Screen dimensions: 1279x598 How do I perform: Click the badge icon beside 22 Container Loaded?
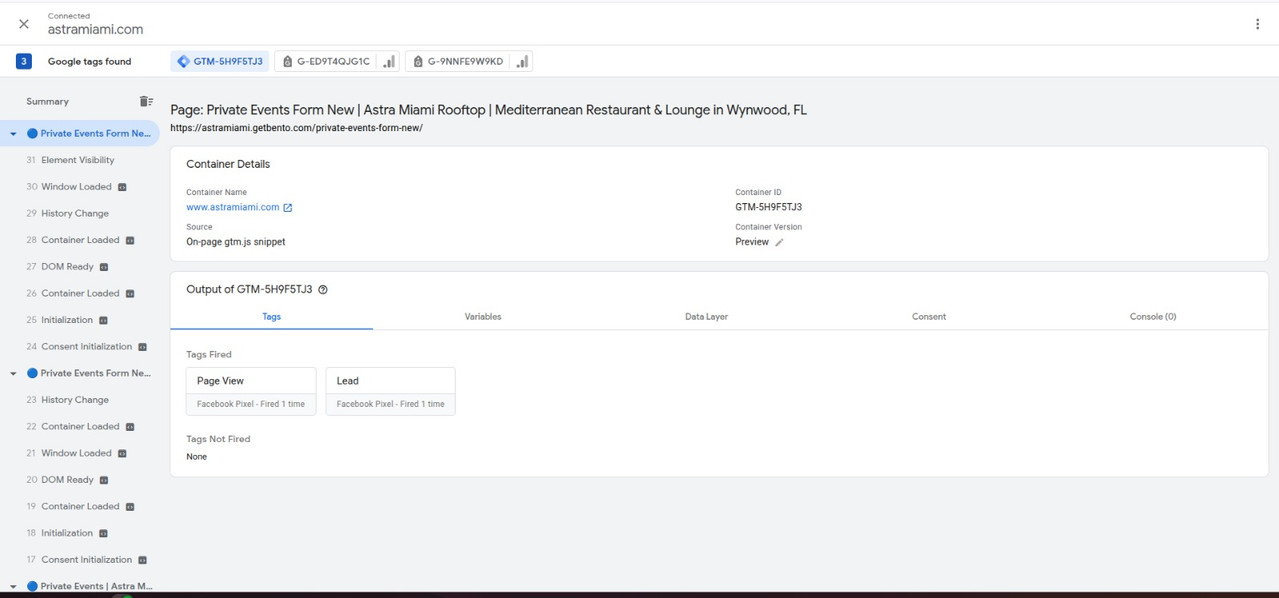coord(130,427)
